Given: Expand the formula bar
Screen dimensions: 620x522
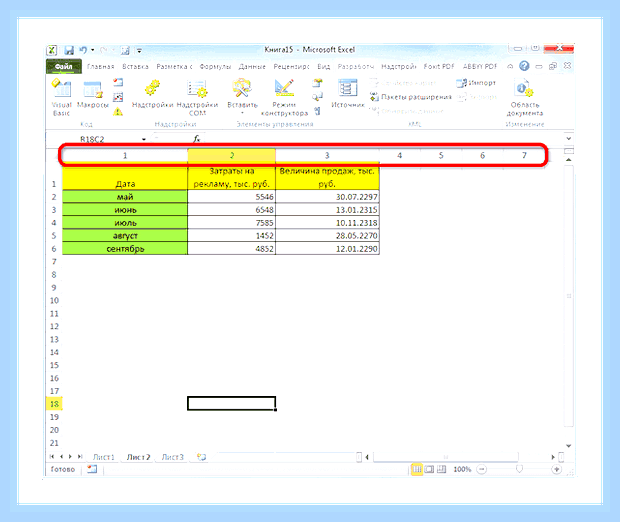Looking at the screenshot, I should pos(568,138).
